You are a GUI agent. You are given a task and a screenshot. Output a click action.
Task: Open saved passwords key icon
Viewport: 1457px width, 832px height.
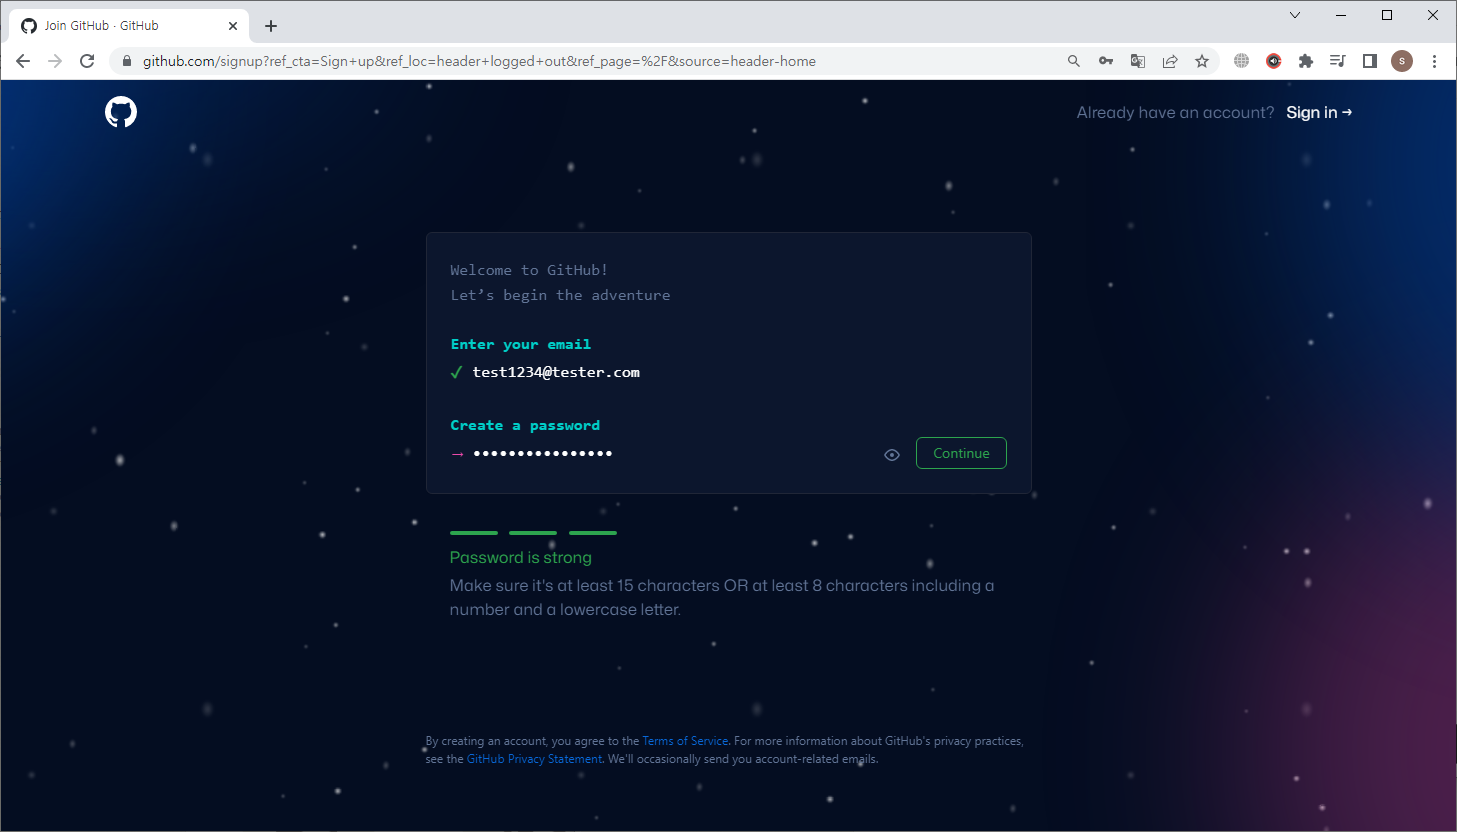point(1106,61)
